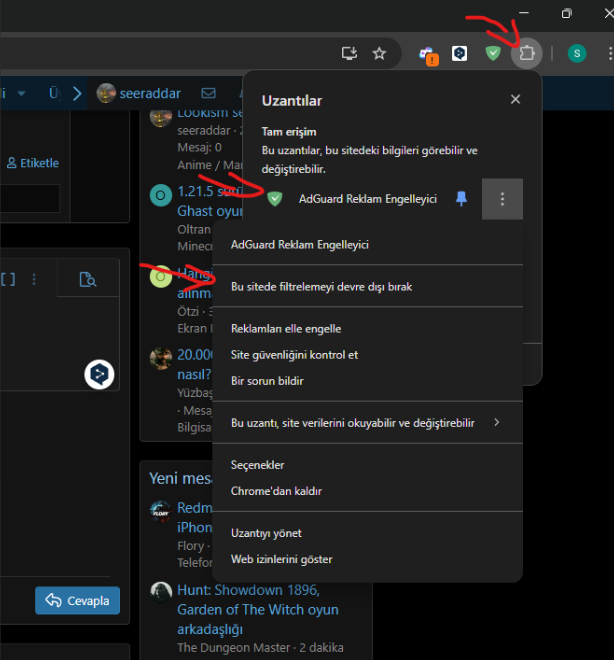Open the Redm... iPhon... thread link
614x660 pixels.
tap(194, 517)
